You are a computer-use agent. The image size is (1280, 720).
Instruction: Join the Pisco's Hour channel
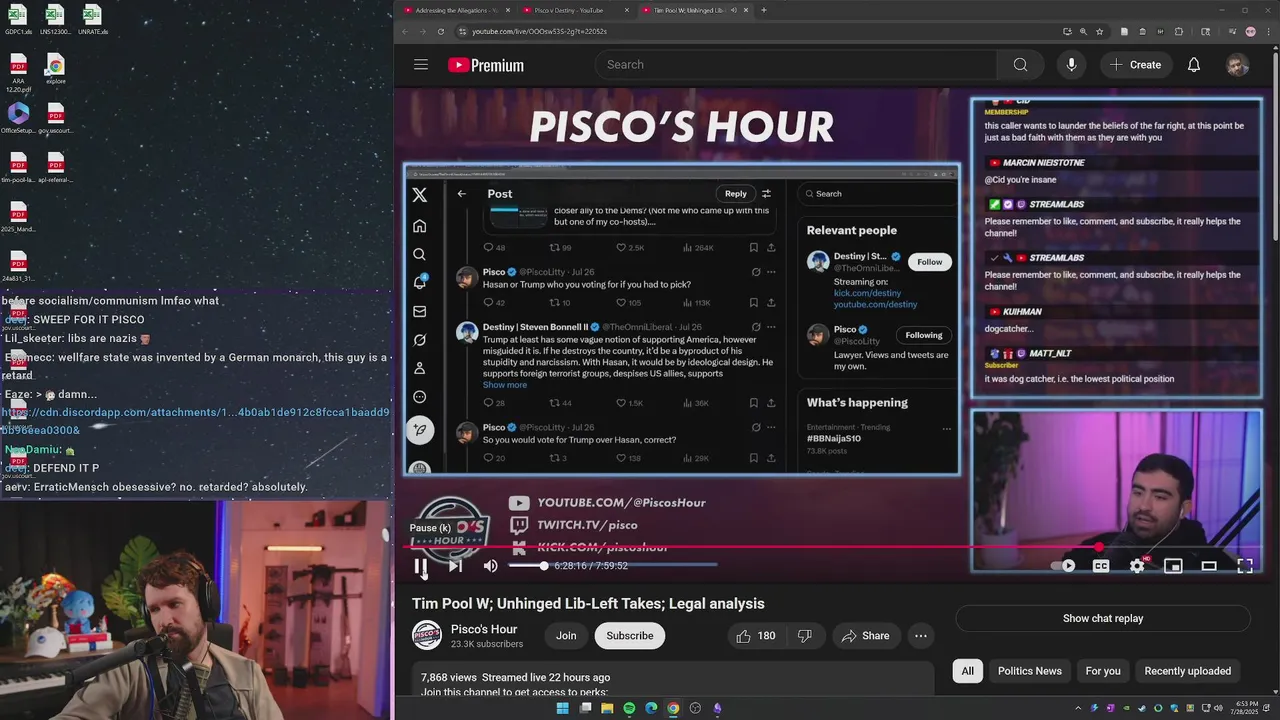pos(566,636)
